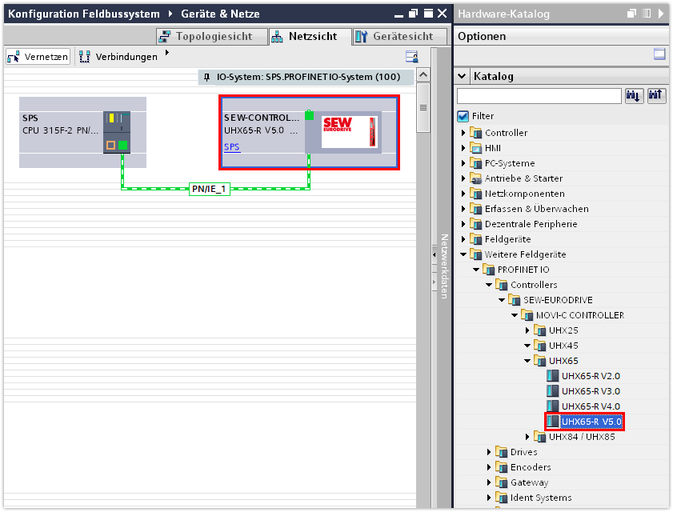Click the Vernetzen button
This screenshot has width=673, height=512.
pos(38,57)
